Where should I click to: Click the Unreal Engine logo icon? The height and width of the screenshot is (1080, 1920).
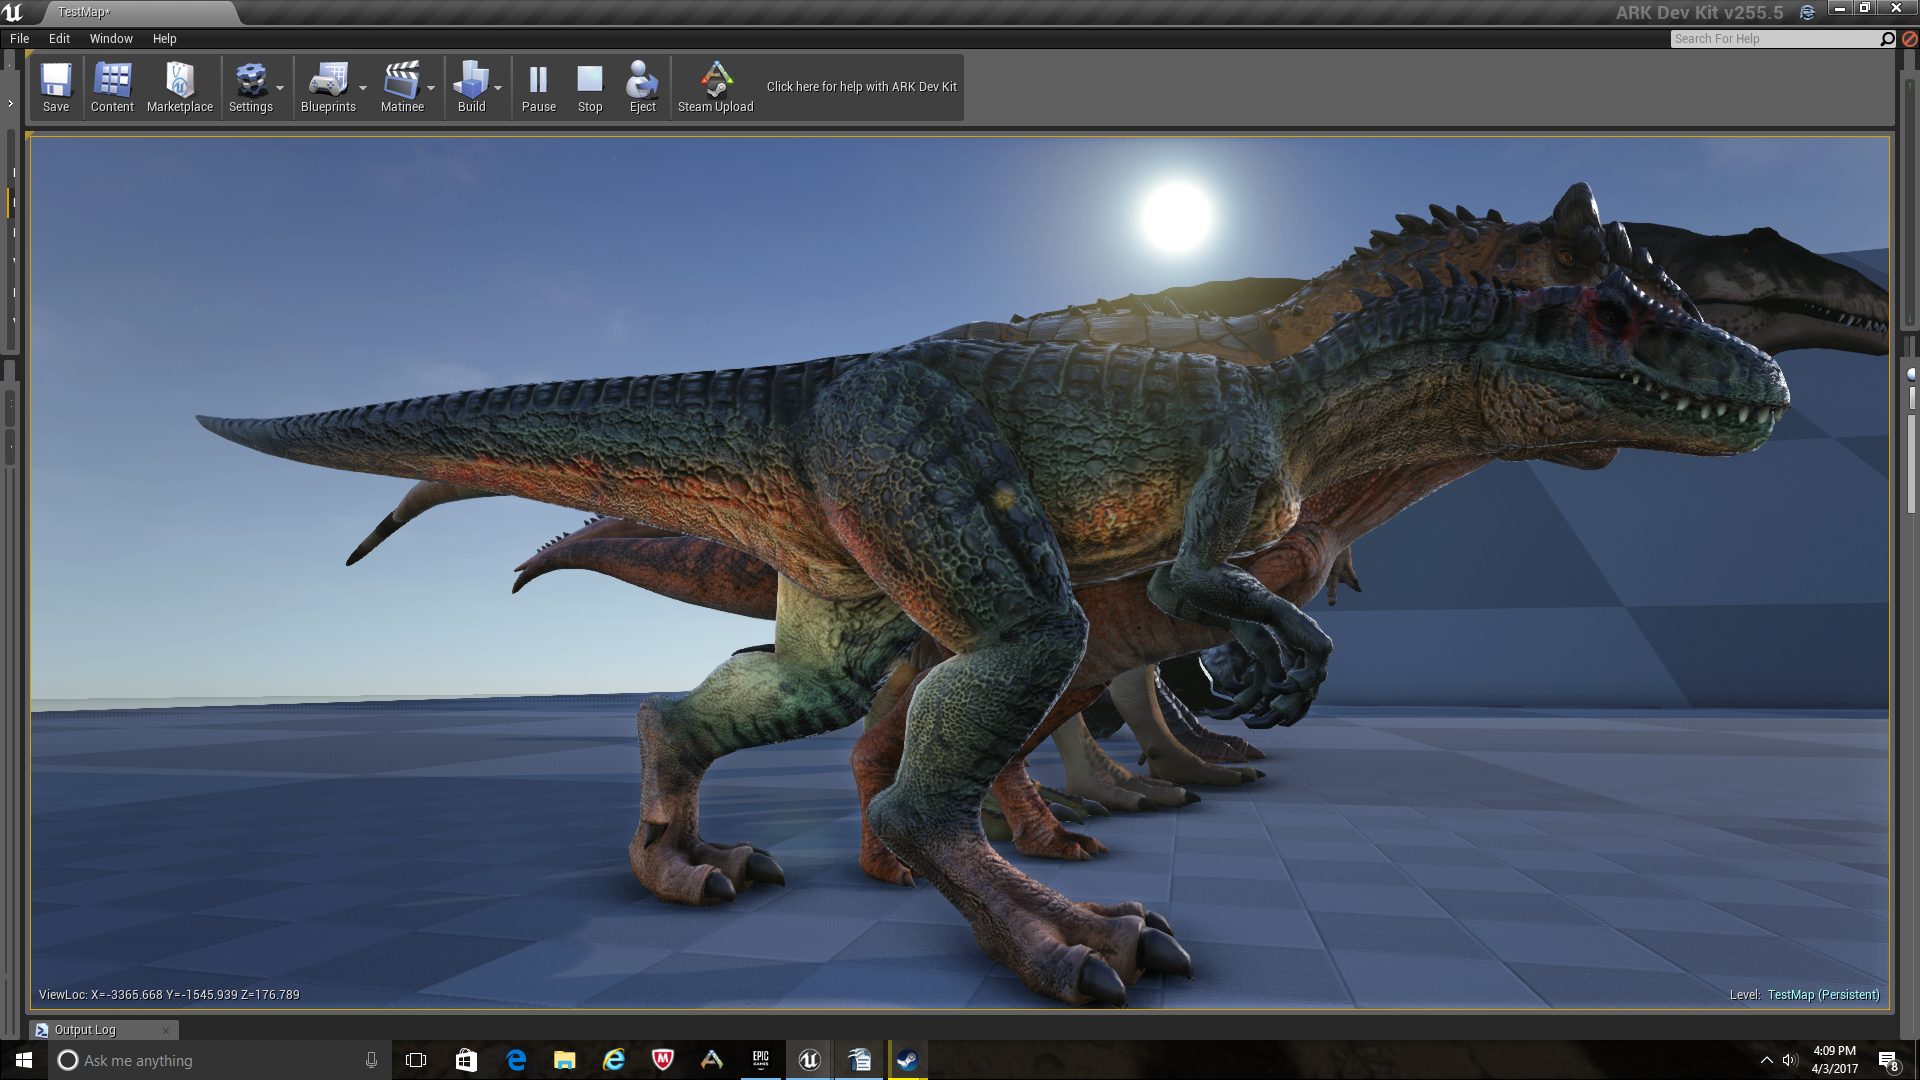[13, 12]
